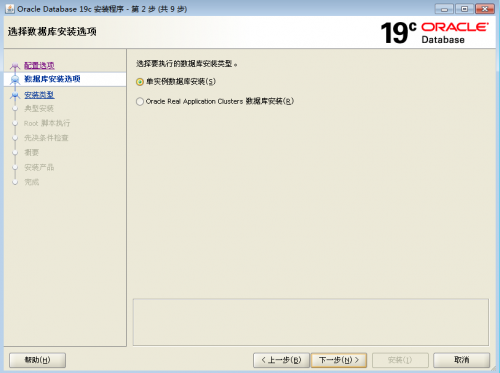This screenshot has width=500, height=373.
Task: Click the 选择要执行的数据库安装类型 instruction text
Action: pyautogui.click(x=187, y=64)
